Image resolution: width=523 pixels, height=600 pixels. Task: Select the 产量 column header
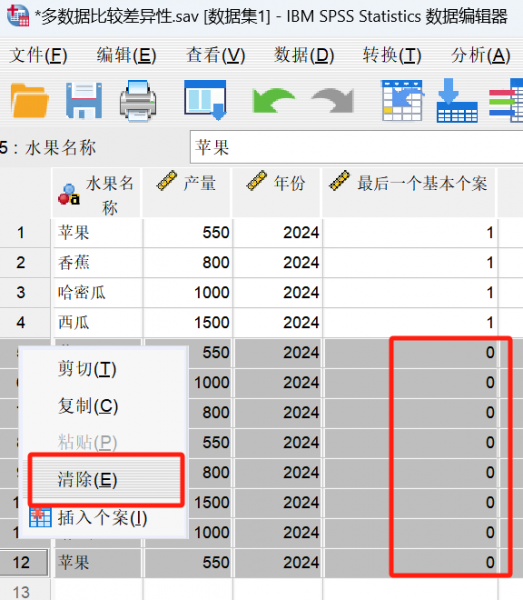[x=187, y=192]
